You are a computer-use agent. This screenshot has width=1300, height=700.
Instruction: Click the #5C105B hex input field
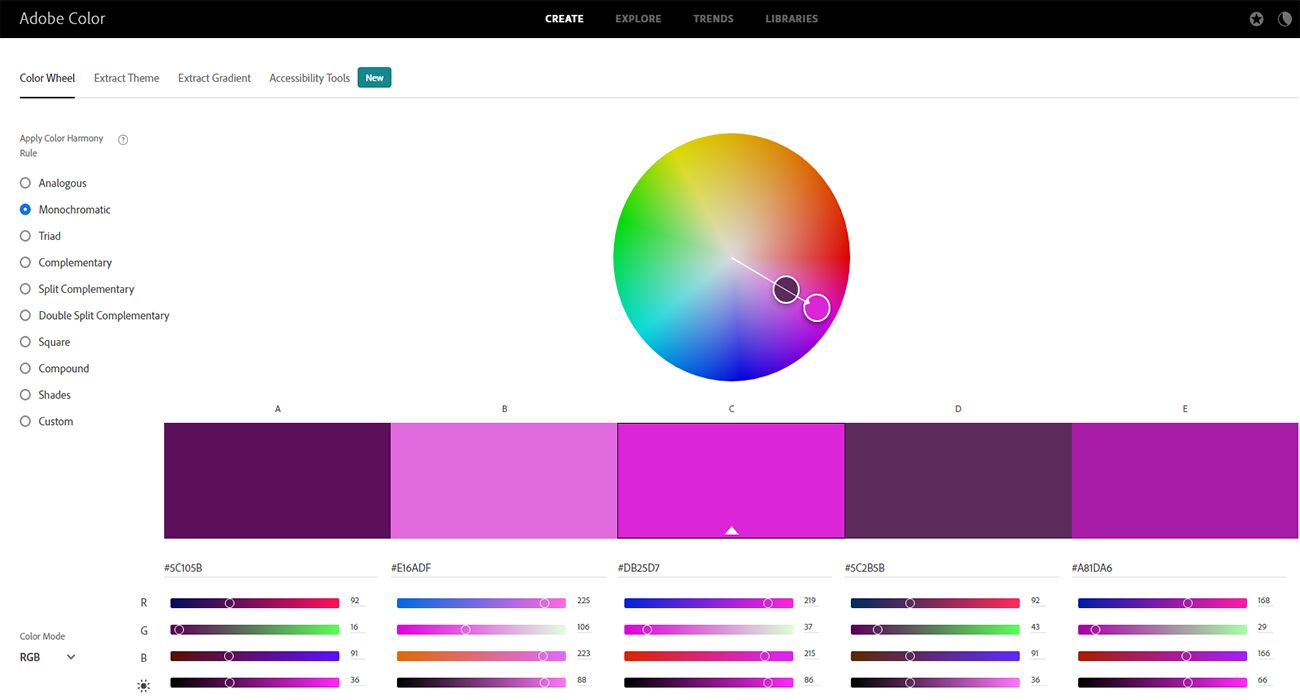(x=270, y=568)
